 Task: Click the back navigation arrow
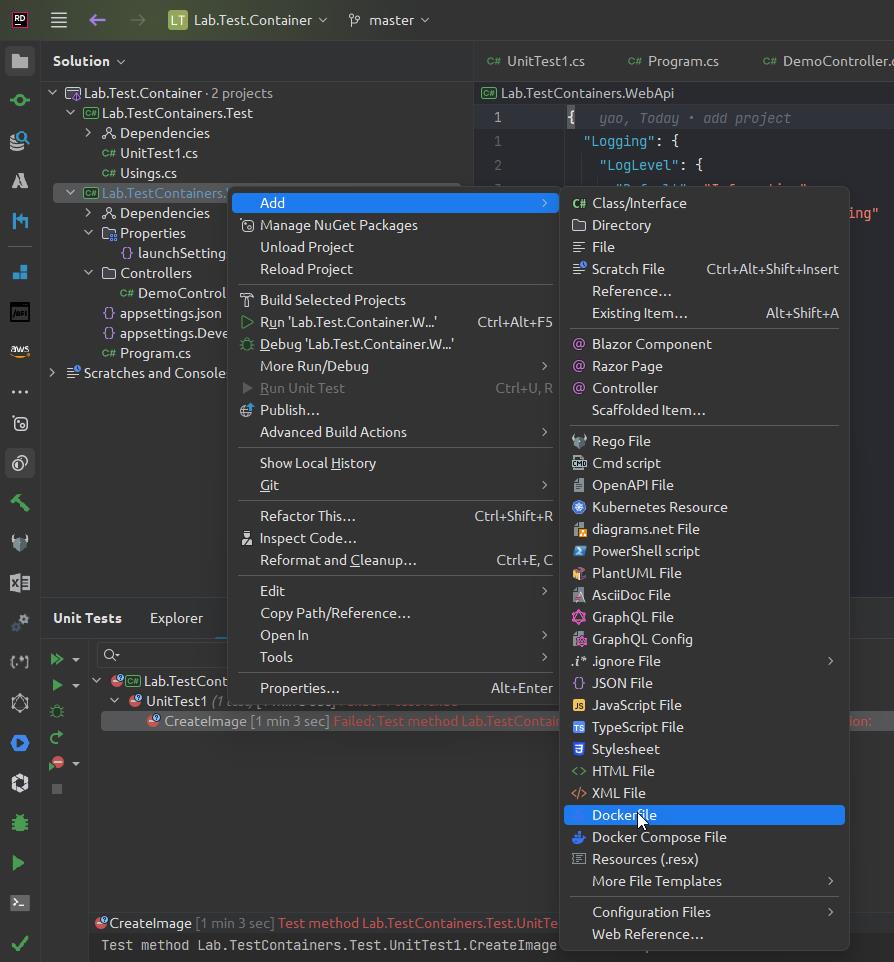click(x=97, y=20)
